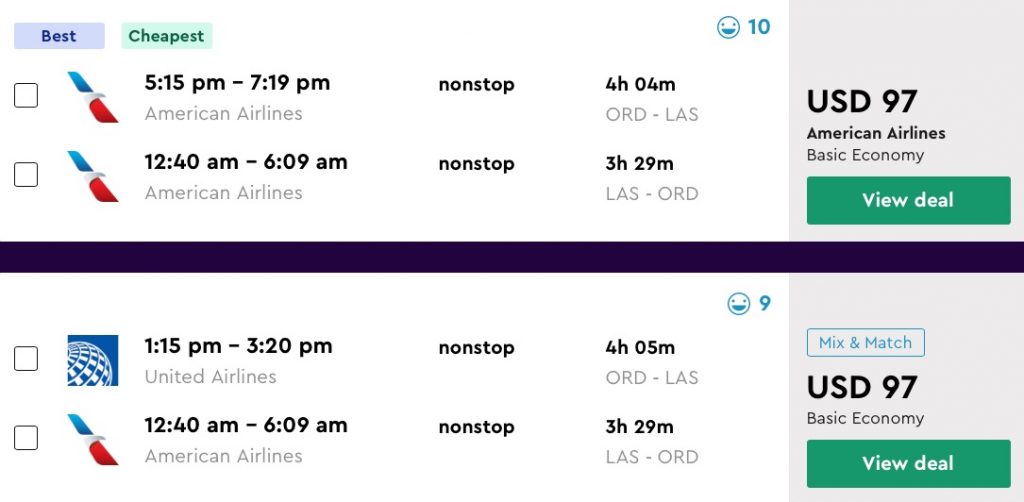Tick checkbox for 5:15 pm American flight
This screenshot has width=1024, height=502.
click(x=26, y=96)
